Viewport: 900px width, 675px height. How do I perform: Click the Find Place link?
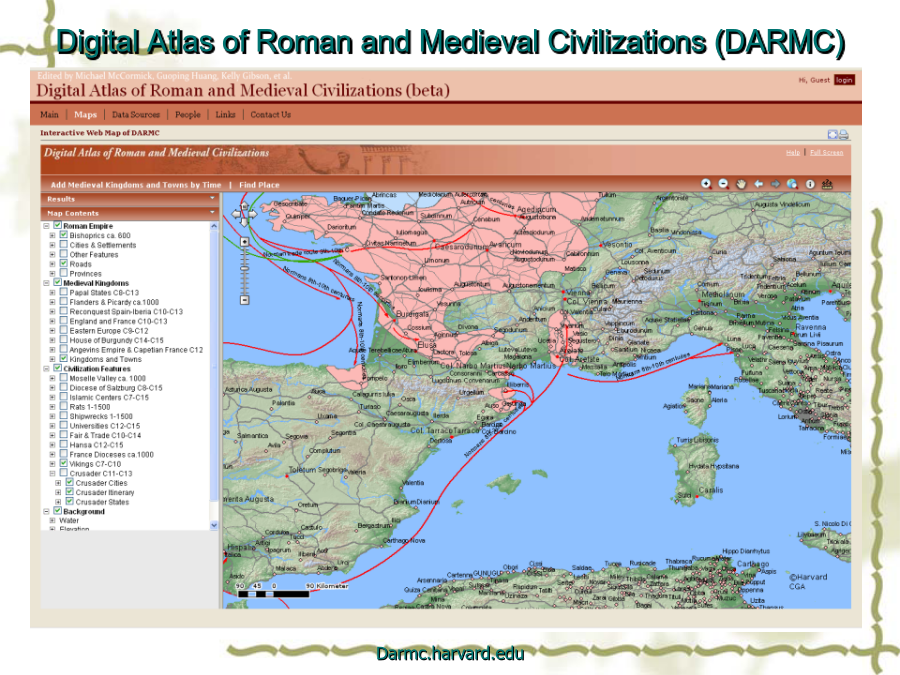coord(259,185)
